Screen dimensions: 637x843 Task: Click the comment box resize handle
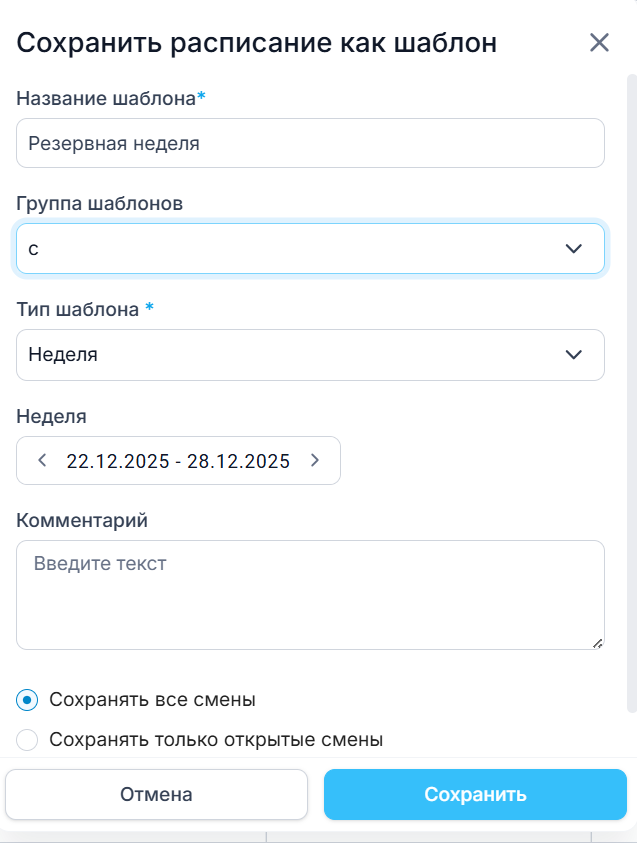(x=598, y=643)
